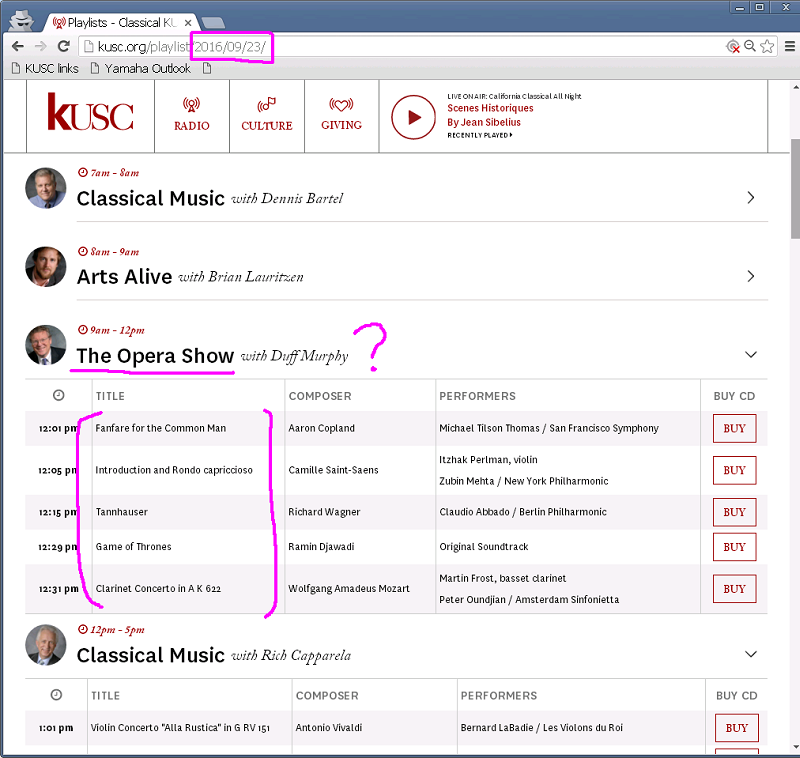Expand the Arts Alive show chevron
Viewport: 800px width, 758px height.
coord(751,276)
